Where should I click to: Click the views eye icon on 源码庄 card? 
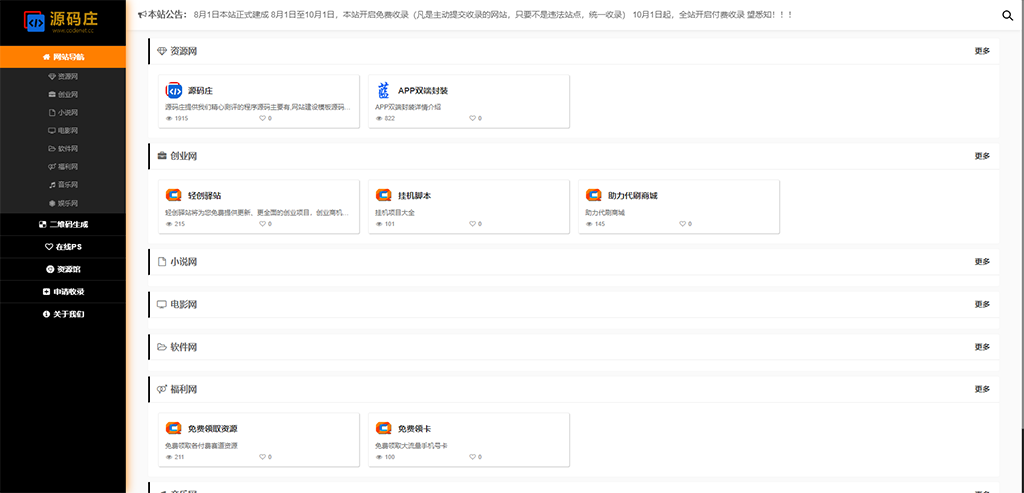pos(169,119)
